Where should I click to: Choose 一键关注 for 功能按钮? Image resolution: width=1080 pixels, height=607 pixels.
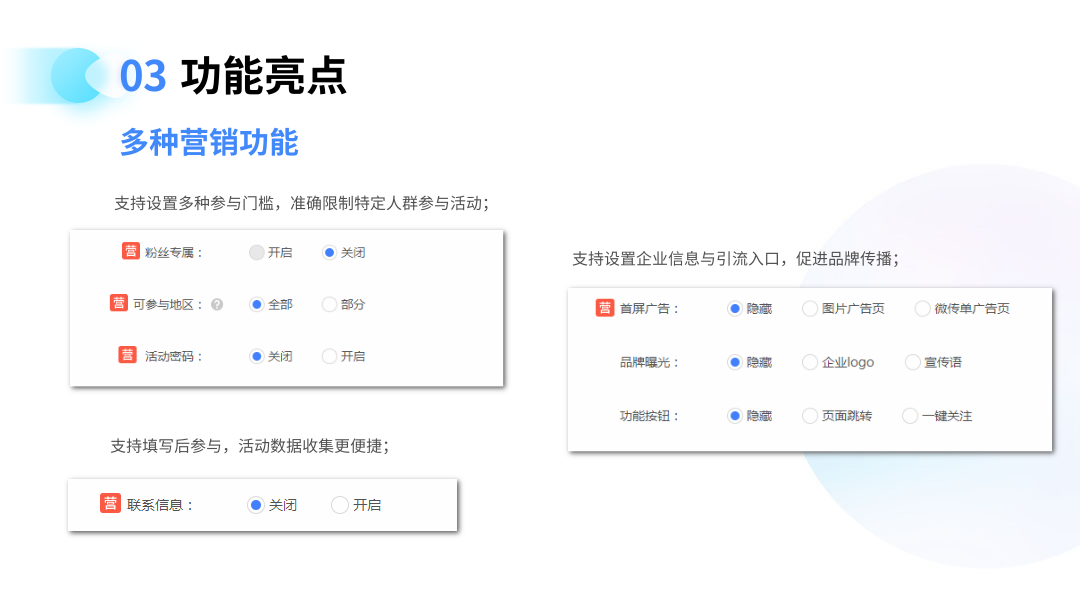click(x=910, y=416)
